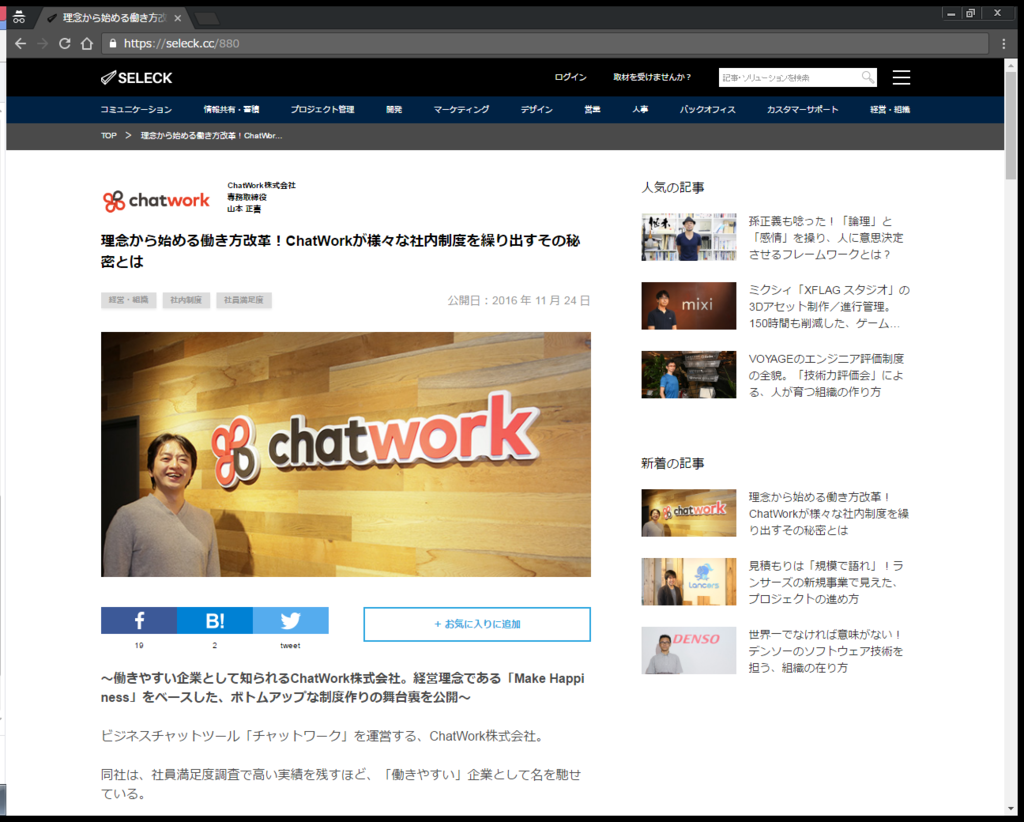The height and width of the screenshot is (822, 1024).
Task: Open マーケティング category
Action: tap(461, 110)
